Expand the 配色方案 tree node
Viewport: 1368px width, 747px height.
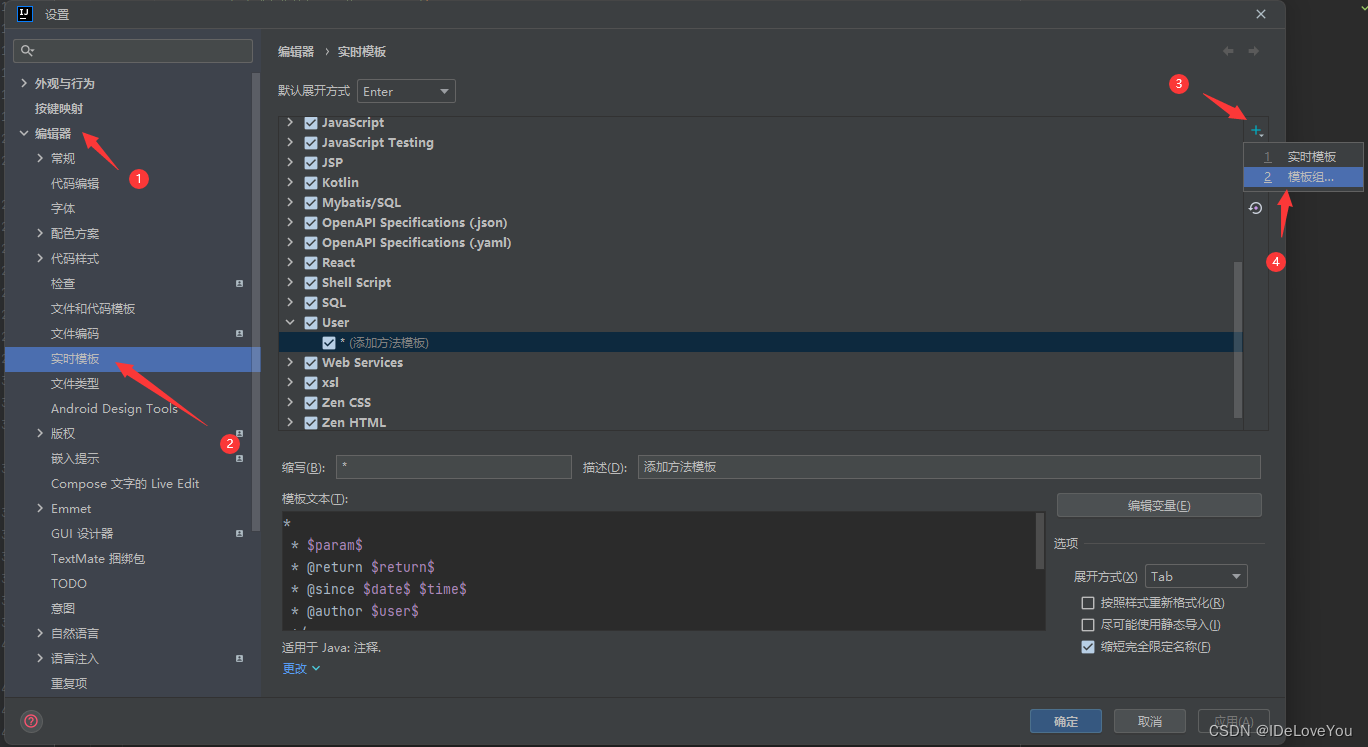click(40, 233)
